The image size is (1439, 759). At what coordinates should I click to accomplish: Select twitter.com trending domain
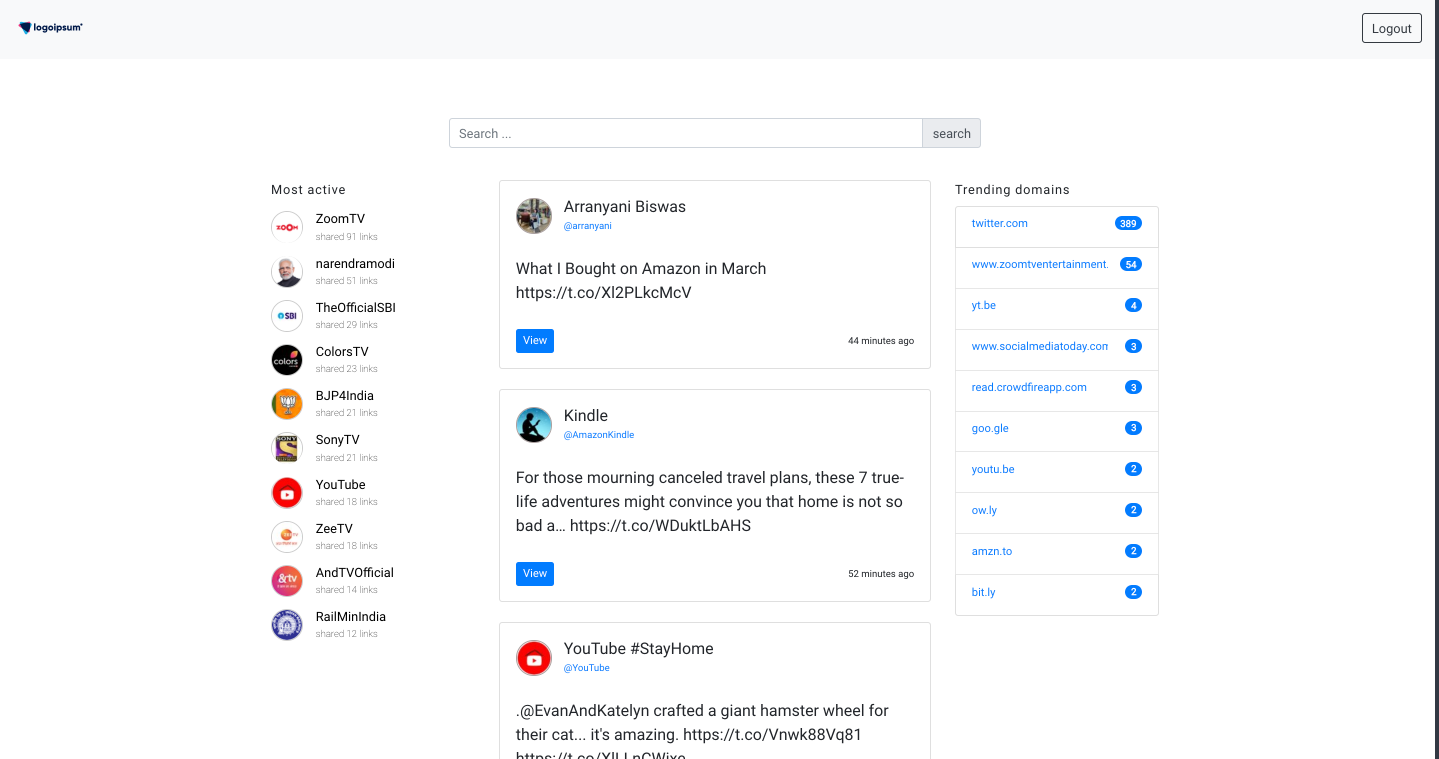(1000, 223)
